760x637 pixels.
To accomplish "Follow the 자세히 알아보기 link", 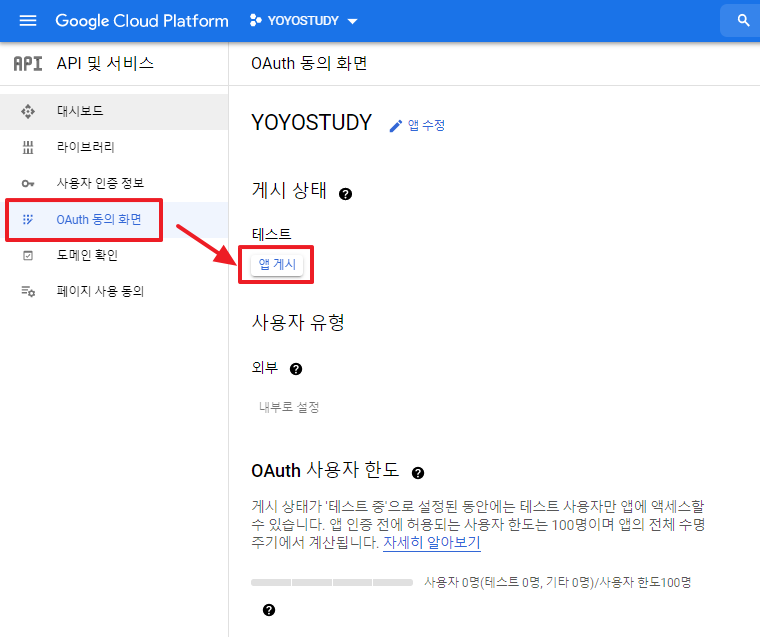I will [x=431, y=542].
